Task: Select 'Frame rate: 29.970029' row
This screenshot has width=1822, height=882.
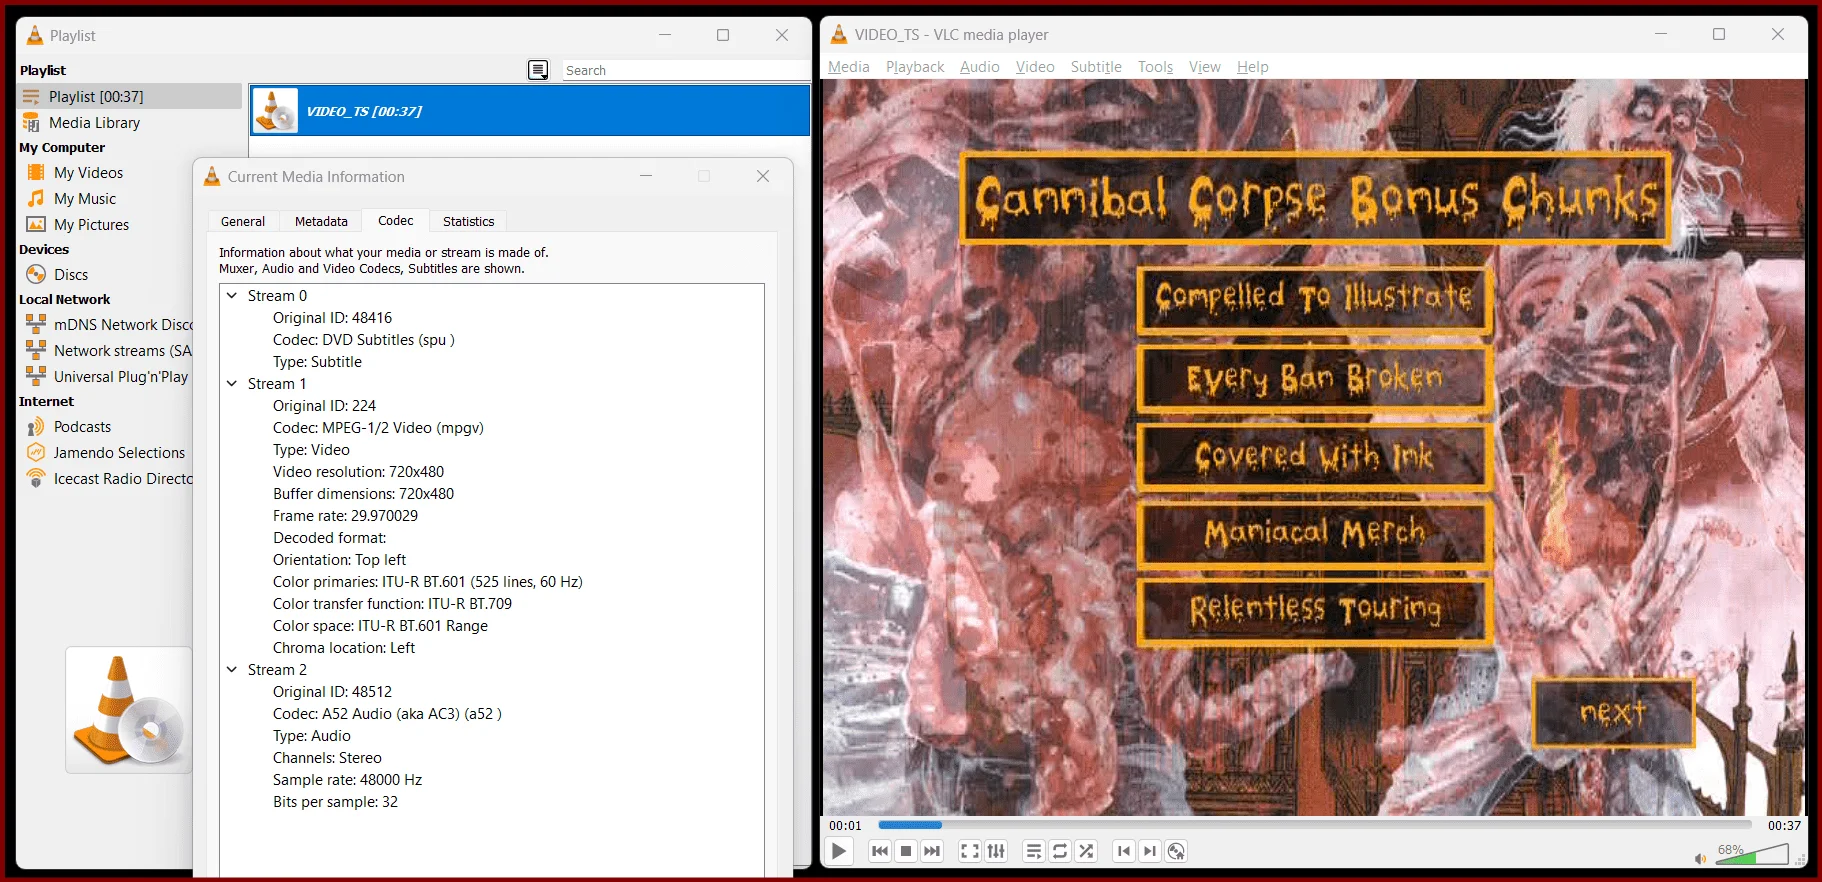Action: [x=345, y=516]
